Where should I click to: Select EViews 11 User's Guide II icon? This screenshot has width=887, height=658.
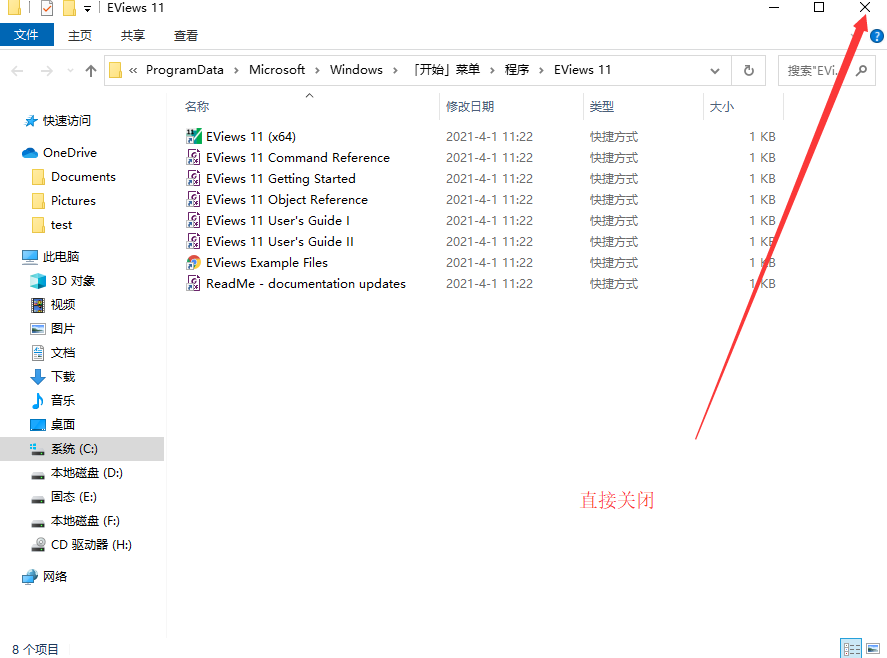click(193, 242)
